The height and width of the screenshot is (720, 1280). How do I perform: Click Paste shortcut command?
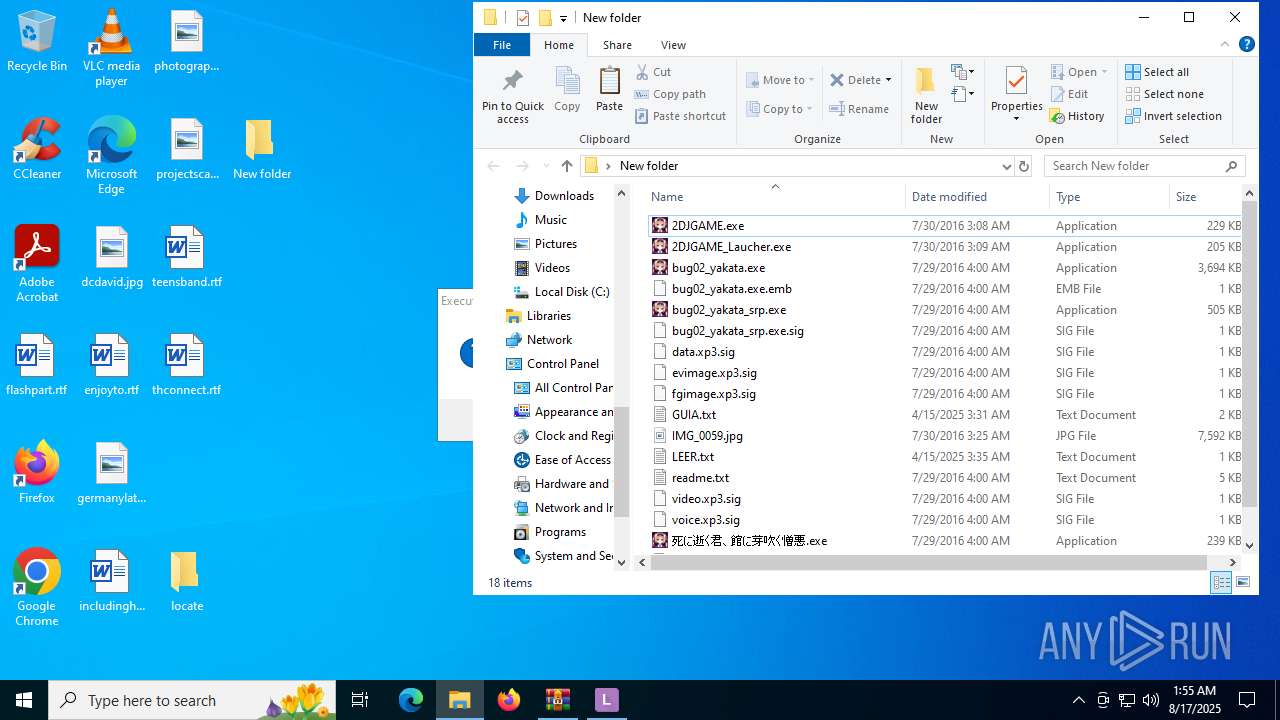680,116
